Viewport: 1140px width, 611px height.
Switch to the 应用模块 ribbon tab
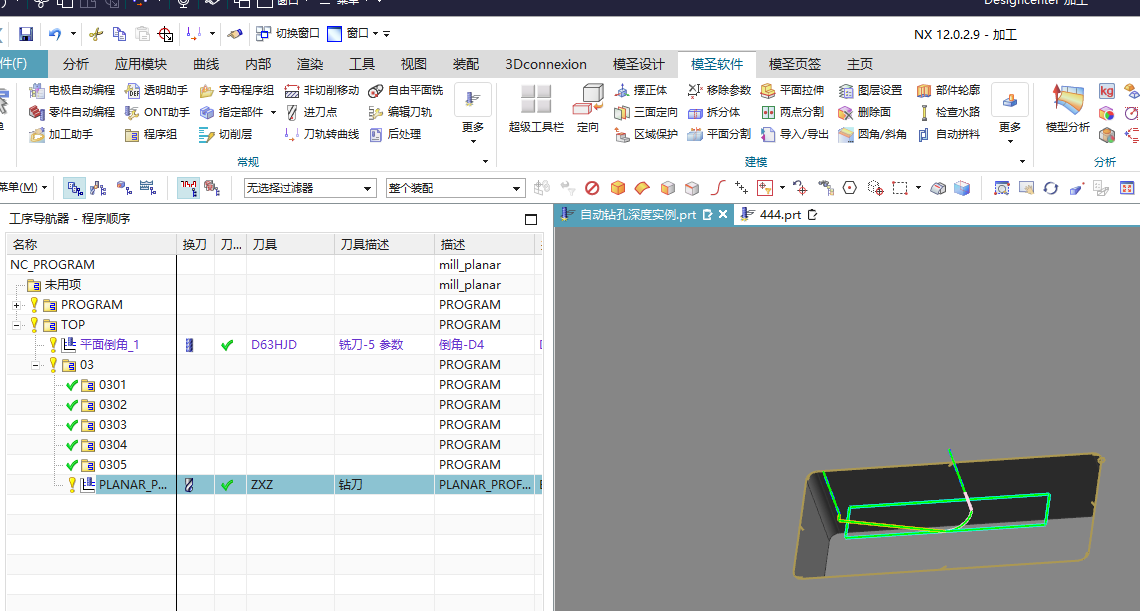[141, 64]
